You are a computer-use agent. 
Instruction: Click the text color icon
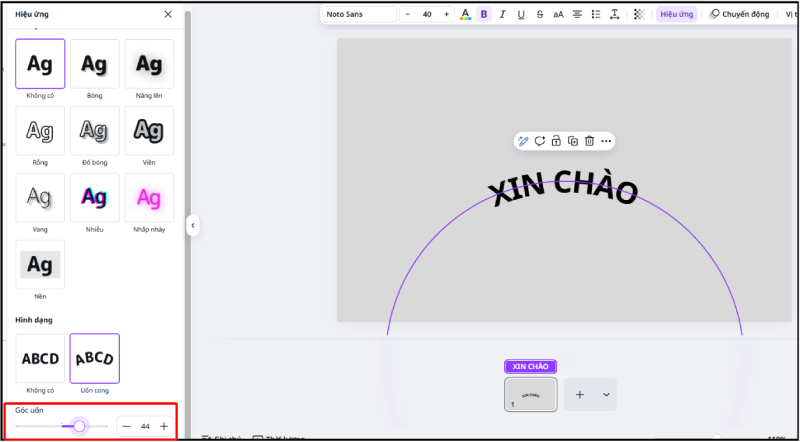[465, 15]
